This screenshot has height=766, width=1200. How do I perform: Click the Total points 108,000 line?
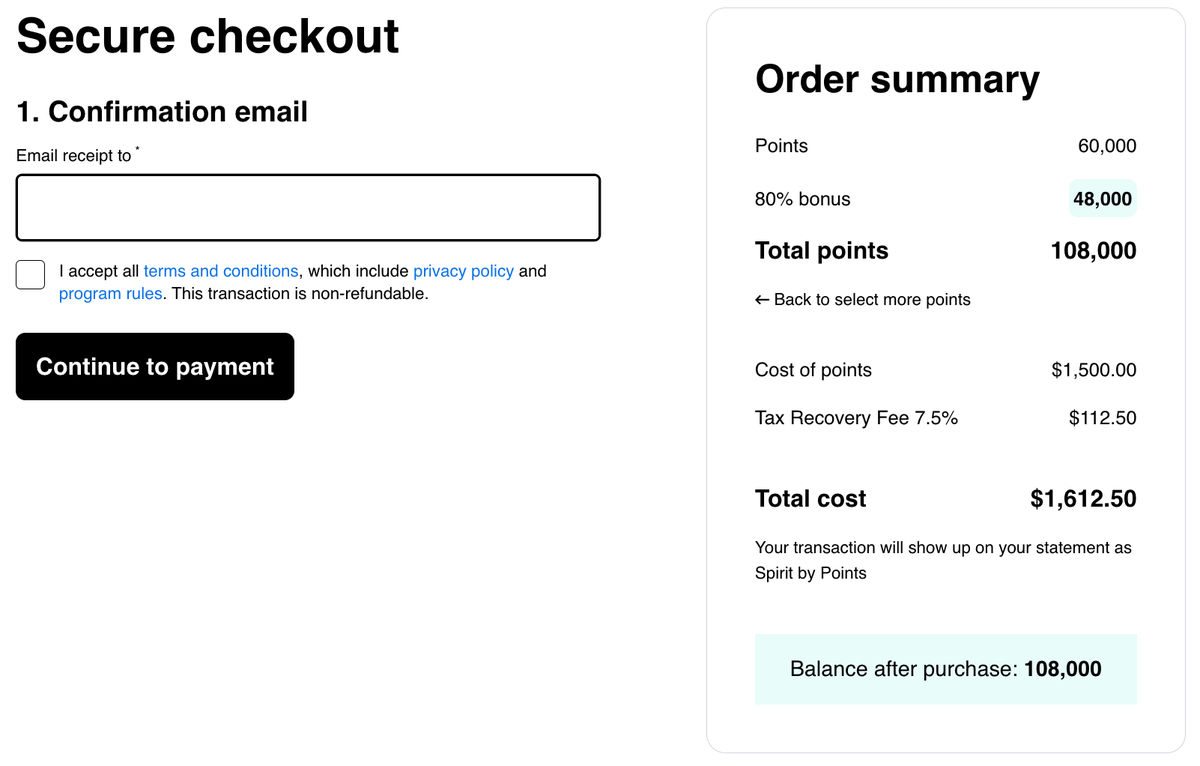click(945, 250)
